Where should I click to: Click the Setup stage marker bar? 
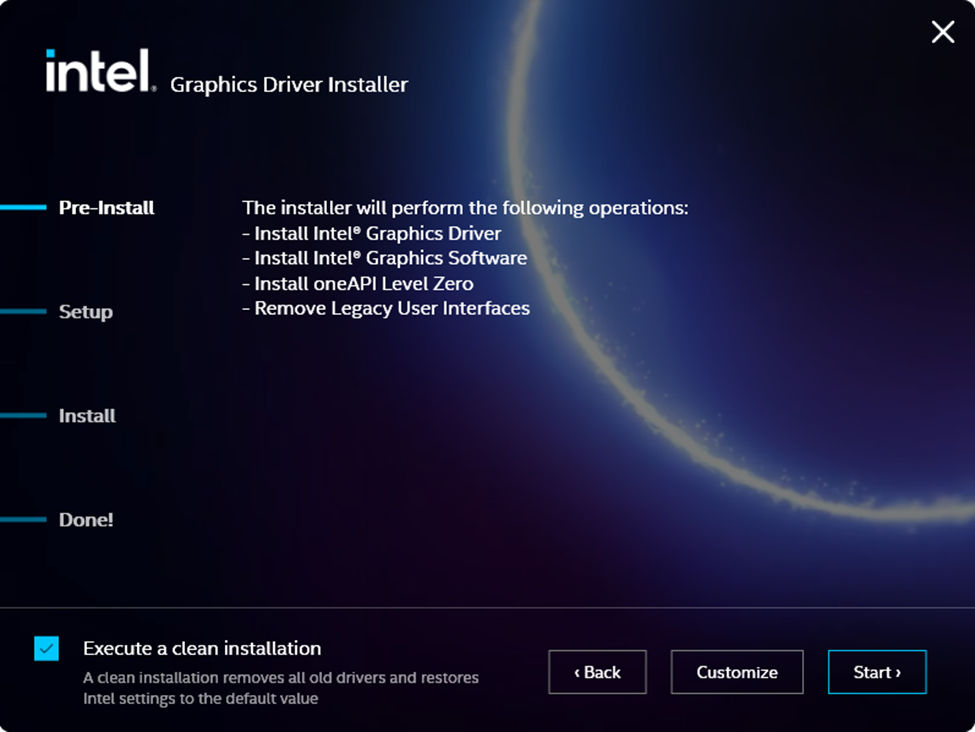25,312
